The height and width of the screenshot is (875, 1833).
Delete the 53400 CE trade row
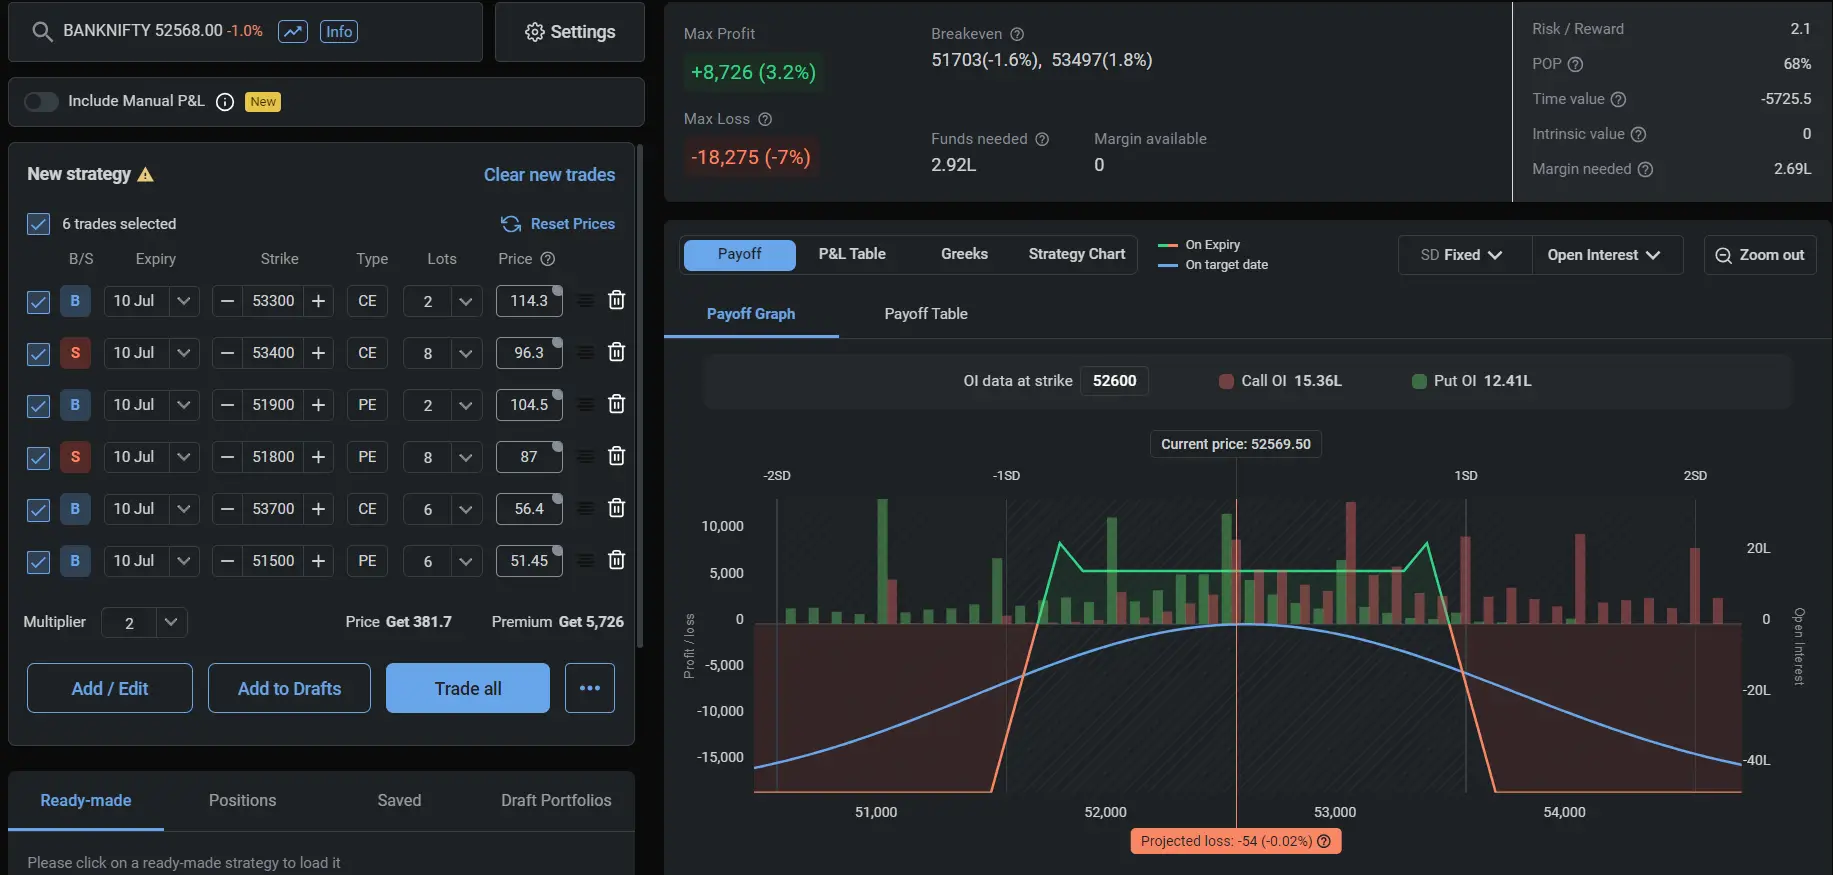pos(617,352)
